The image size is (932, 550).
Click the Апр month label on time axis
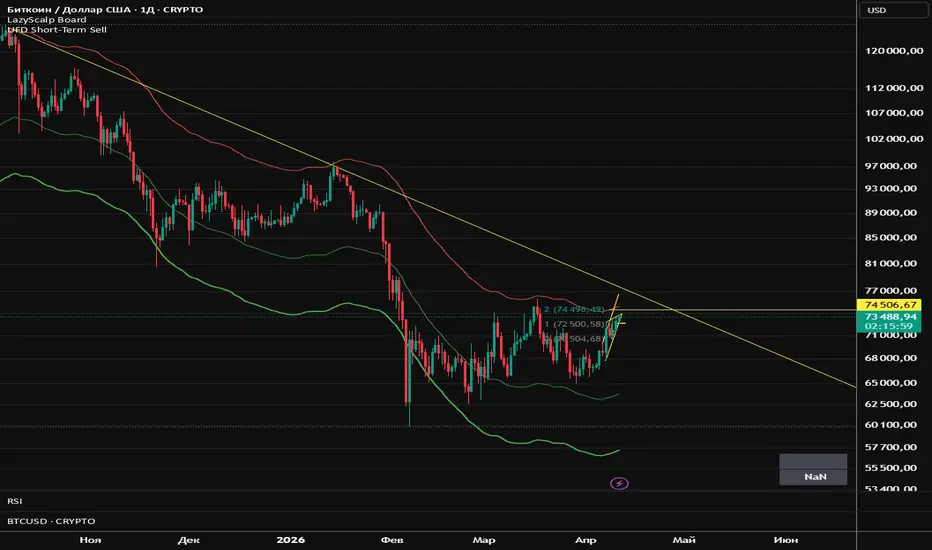[x=585, y=540]
